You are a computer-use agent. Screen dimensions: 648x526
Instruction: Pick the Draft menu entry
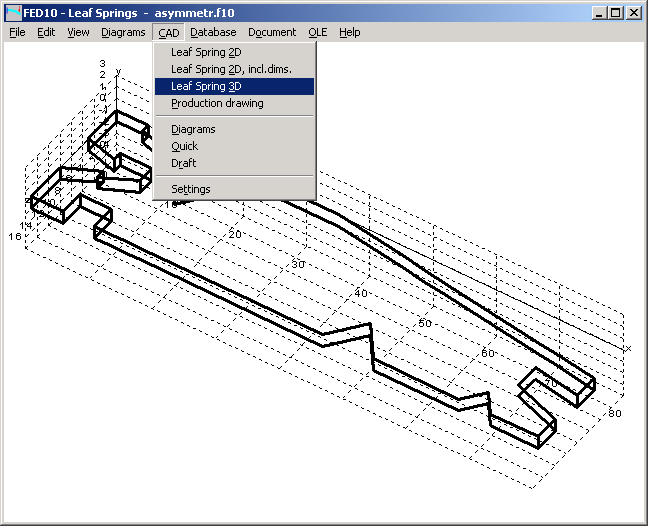tap(184, 163)
